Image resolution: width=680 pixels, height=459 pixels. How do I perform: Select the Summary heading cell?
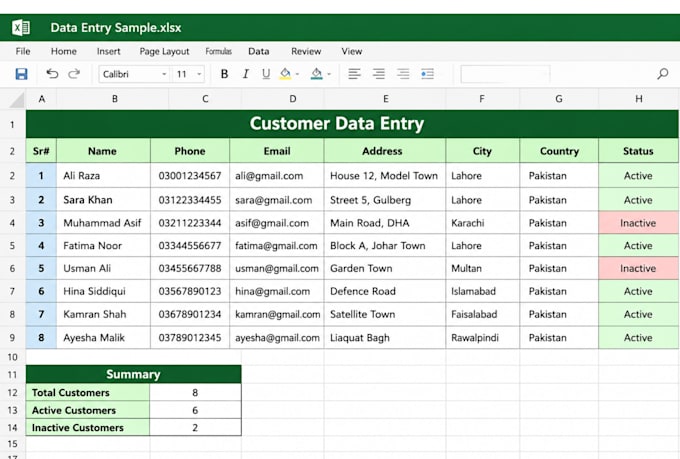pyautogui.click(x=134, y=374)
